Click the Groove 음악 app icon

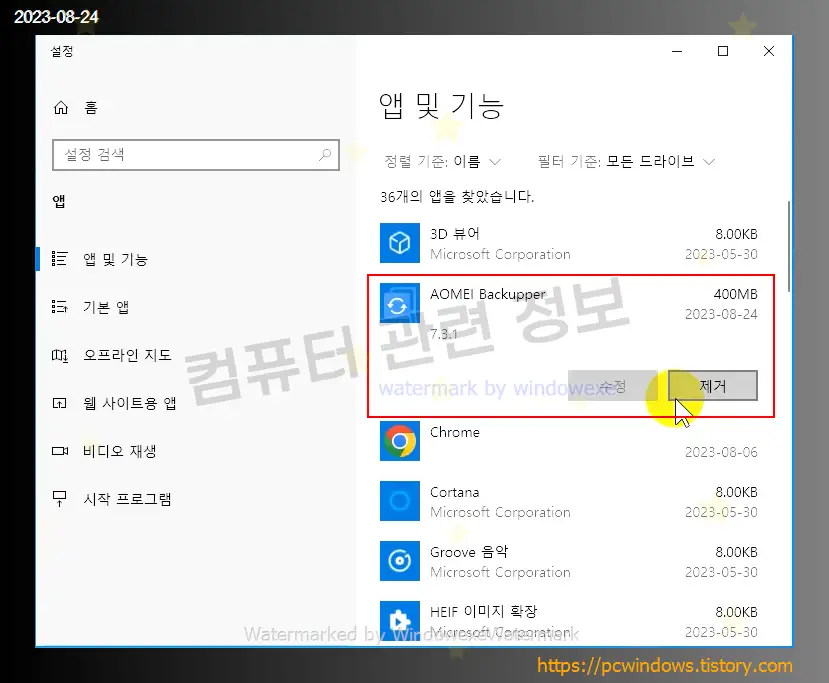400,561
